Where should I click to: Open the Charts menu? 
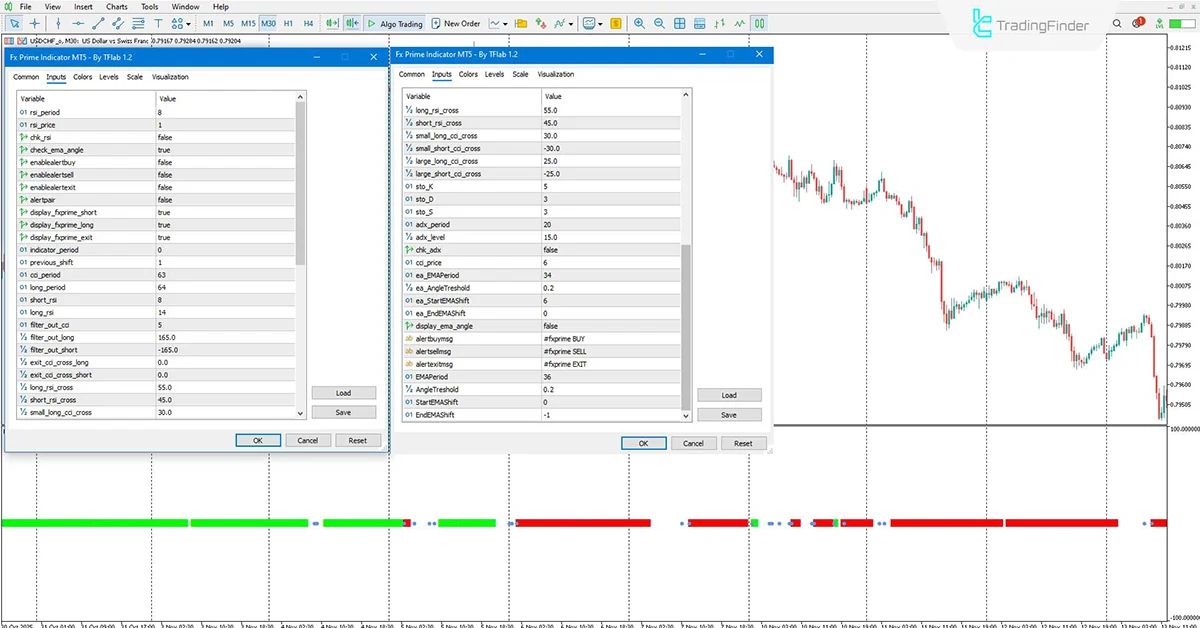[x=116, y=6]
